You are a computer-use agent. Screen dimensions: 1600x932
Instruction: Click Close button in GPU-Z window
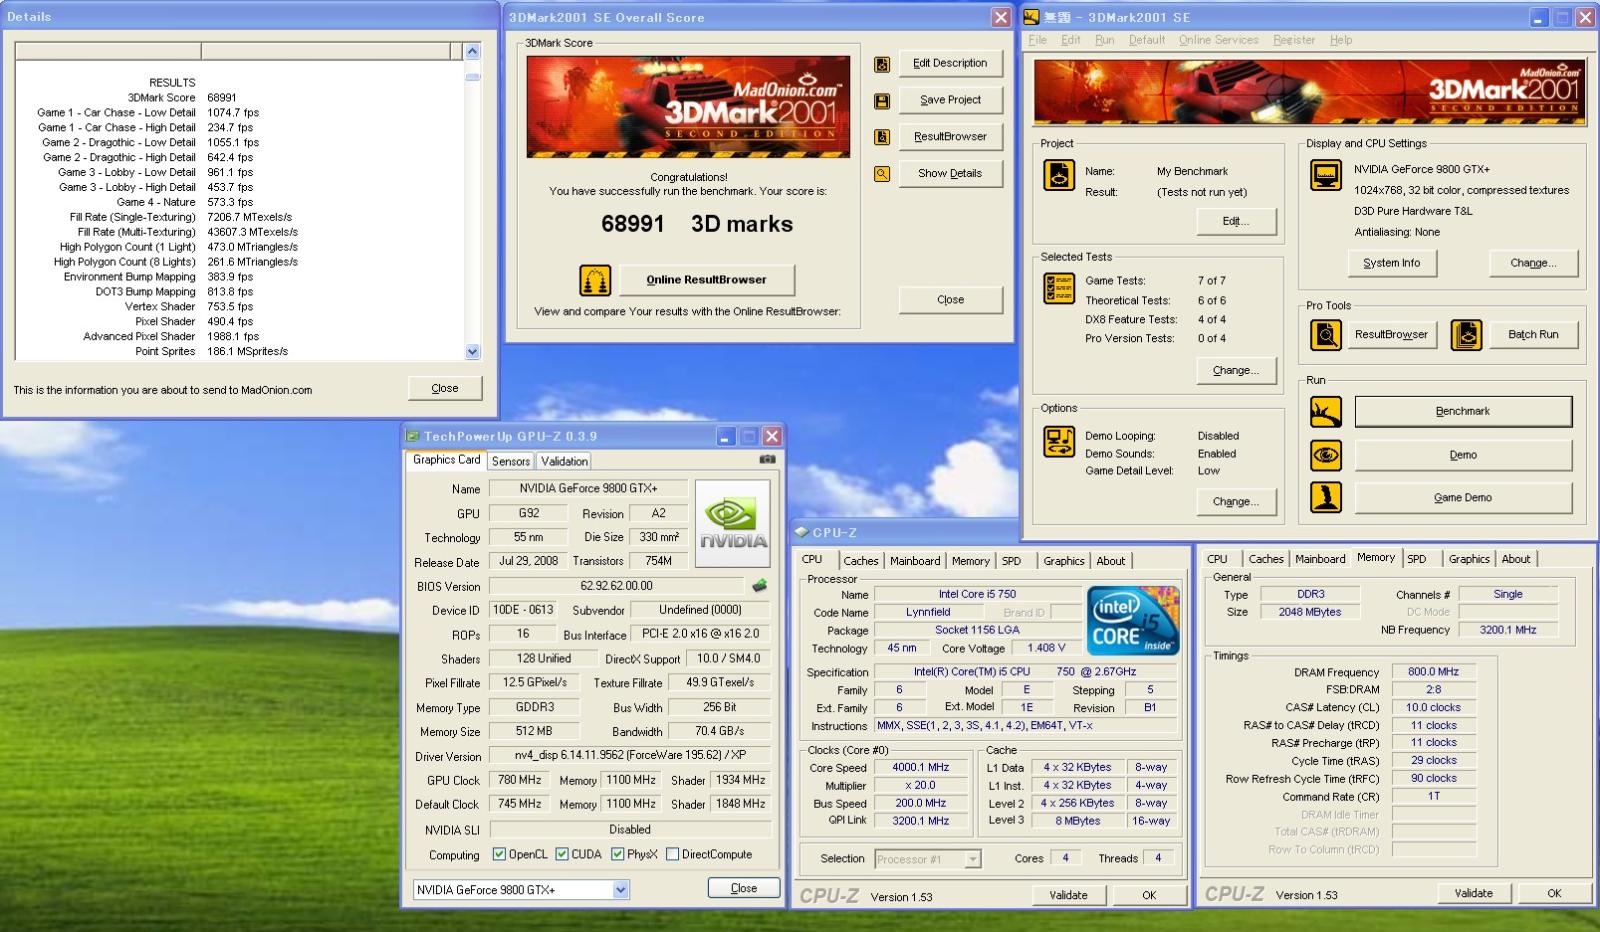tap(744, 888)
